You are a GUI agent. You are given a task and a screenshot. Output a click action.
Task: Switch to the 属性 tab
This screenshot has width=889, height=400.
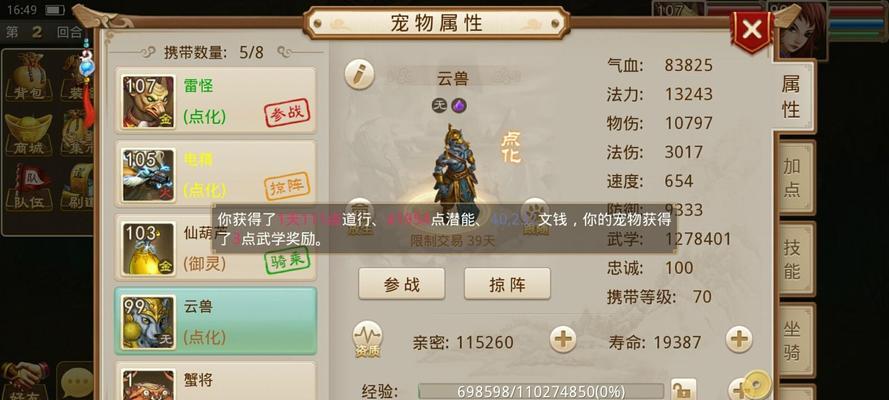click(x=791, y=96)
